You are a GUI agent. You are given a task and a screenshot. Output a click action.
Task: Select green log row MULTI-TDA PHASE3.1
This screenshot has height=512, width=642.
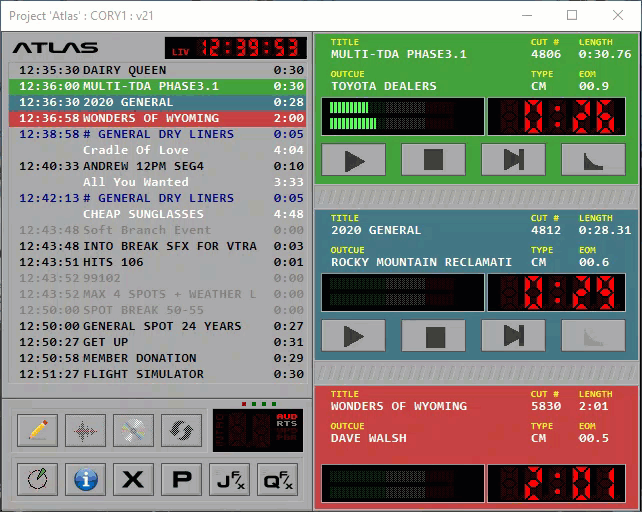pyautogui.click(x=157, y=86)
